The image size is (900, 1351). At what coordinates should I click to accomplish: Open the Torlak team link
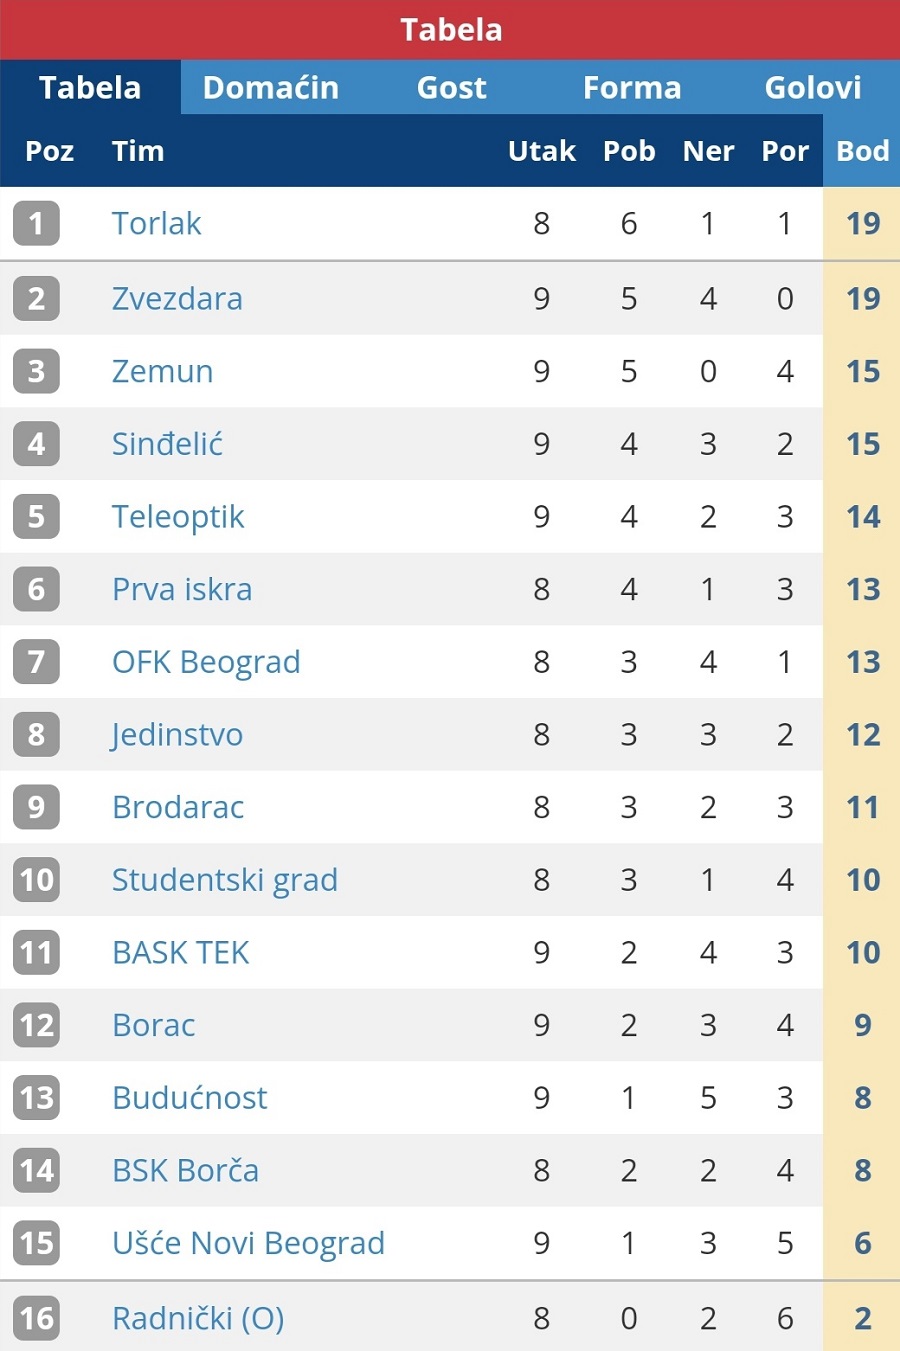(156, 223)
